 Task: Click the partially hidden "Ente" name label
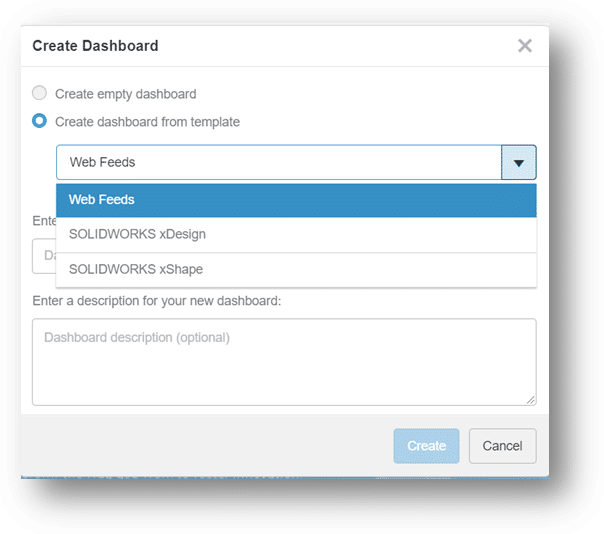pos(43,219)
